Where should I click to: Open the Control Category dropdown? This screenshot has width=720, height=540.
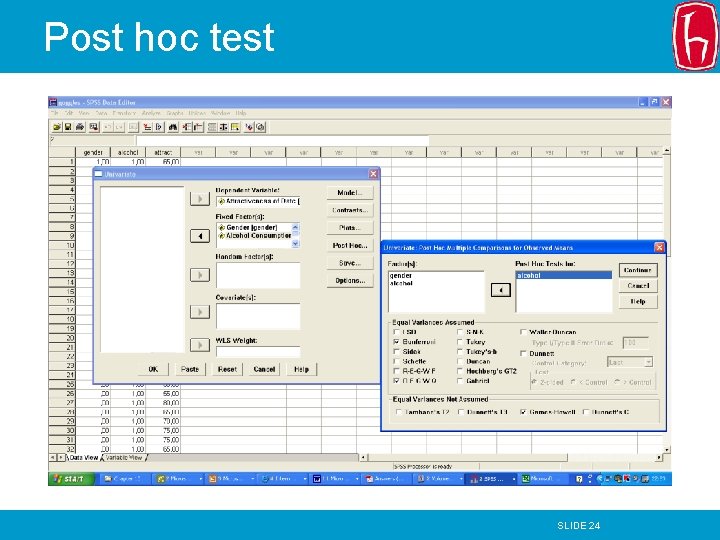coord(648,362)
